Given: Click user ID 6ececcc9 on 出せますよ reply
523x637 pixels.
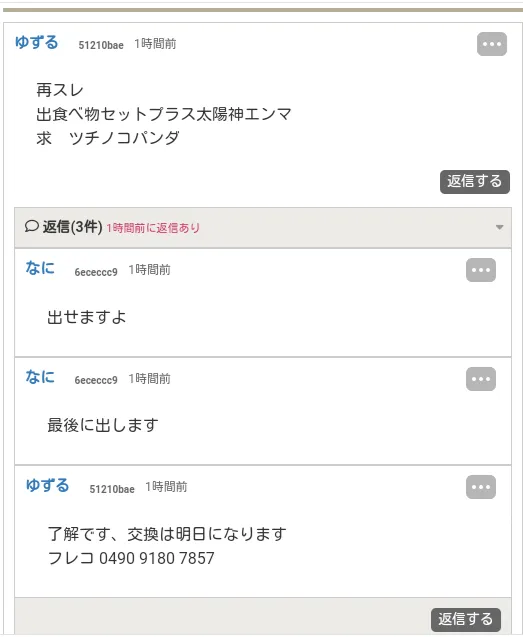Looking at the screenshot, I should point(96,272).
